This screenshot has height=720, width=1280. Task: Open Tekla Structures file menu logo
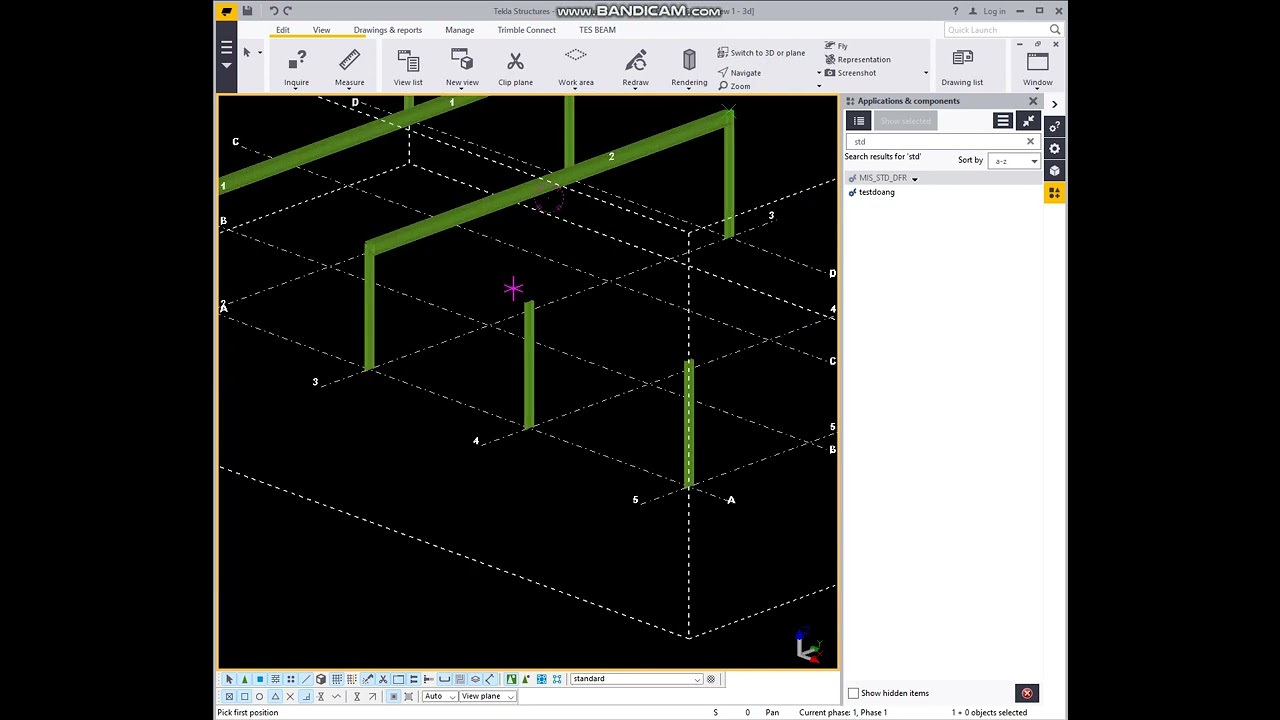pos(227,11)
